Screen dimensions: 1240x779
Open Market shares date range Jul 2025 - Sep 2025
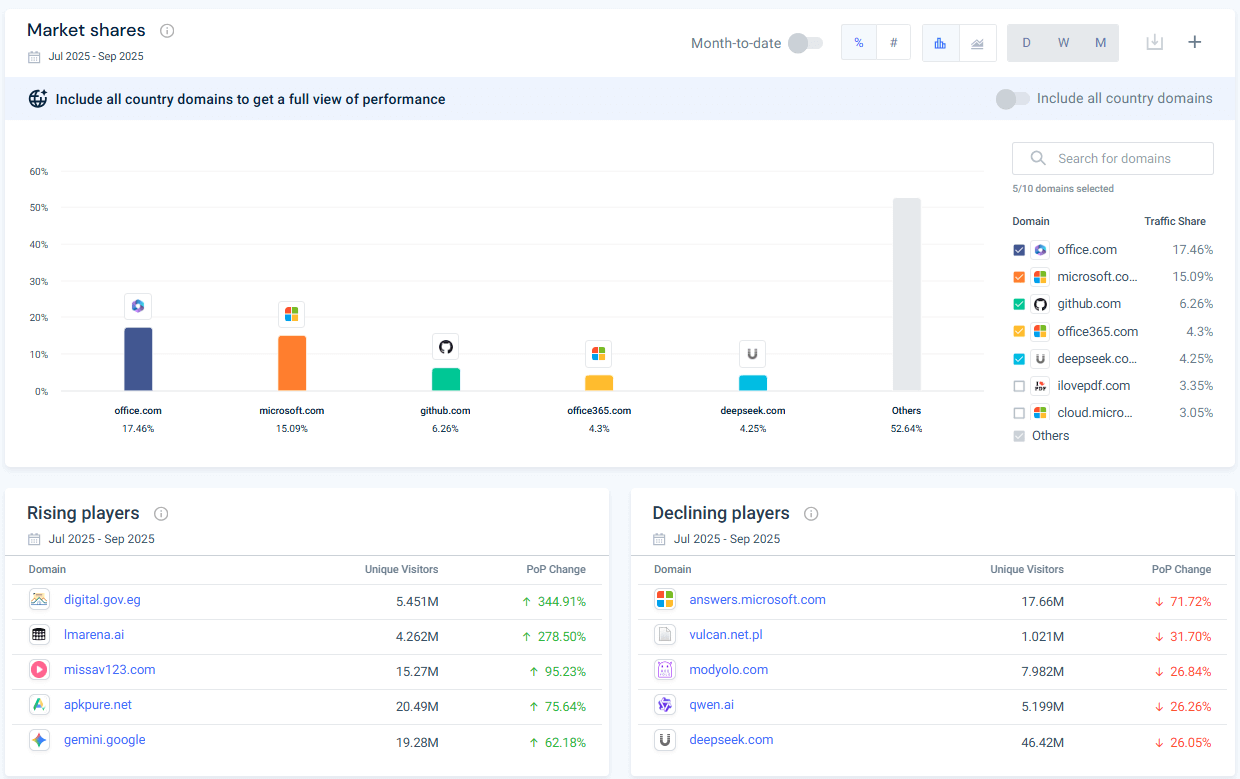tap(95, 56)
